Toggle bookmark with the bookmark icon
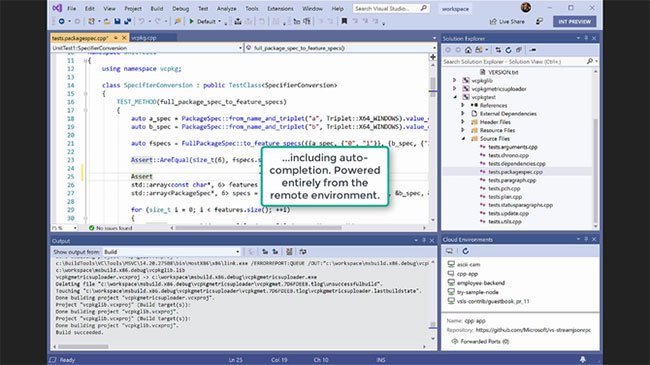Screen dimensions: 650x365 344,21
